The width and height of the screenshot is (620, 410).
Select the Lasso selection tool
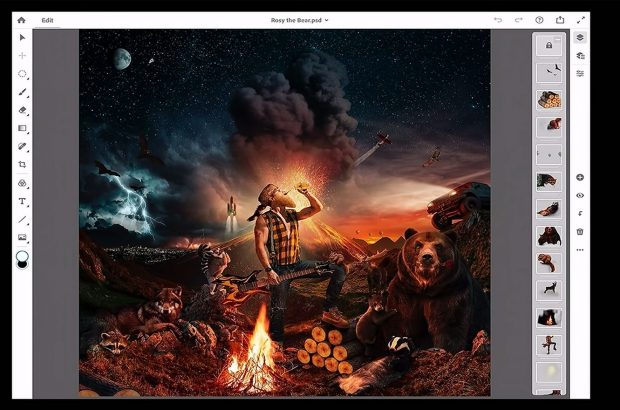(x=23, y=74)
